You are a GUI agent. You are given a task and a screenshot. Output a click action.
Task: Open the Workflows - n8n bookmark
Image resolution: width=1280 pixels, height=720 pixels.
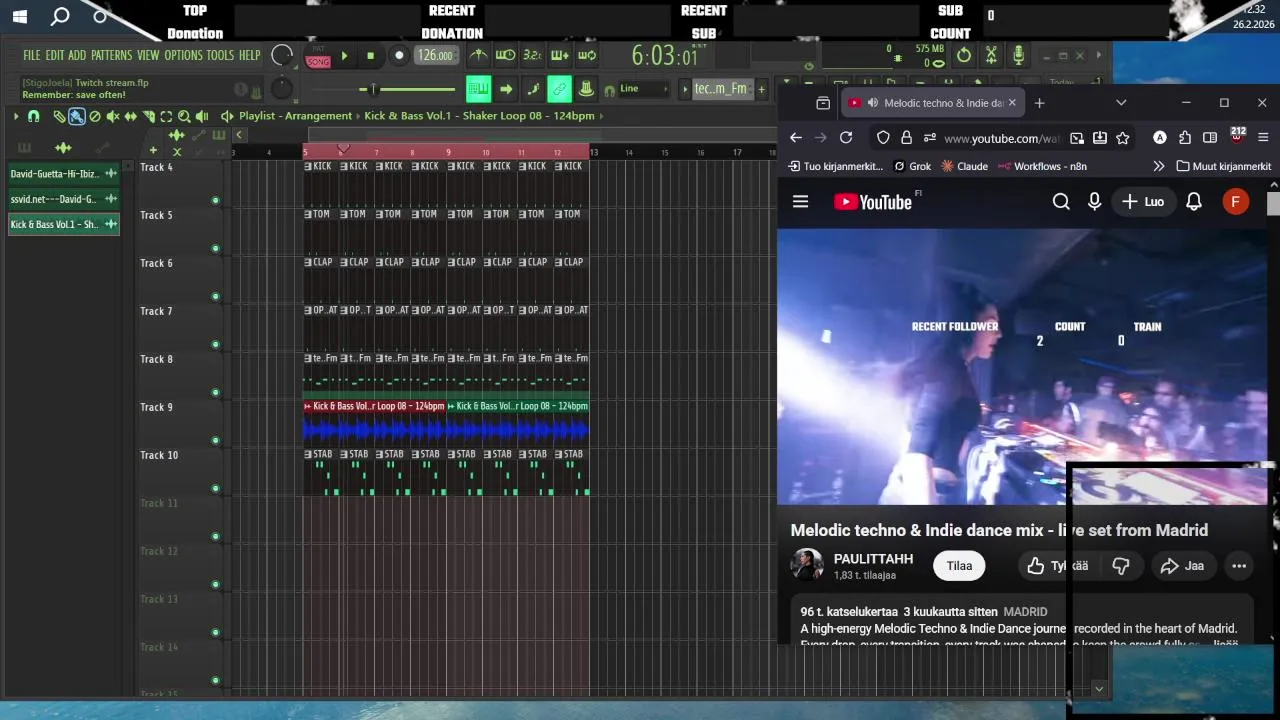coord(1041,166)
